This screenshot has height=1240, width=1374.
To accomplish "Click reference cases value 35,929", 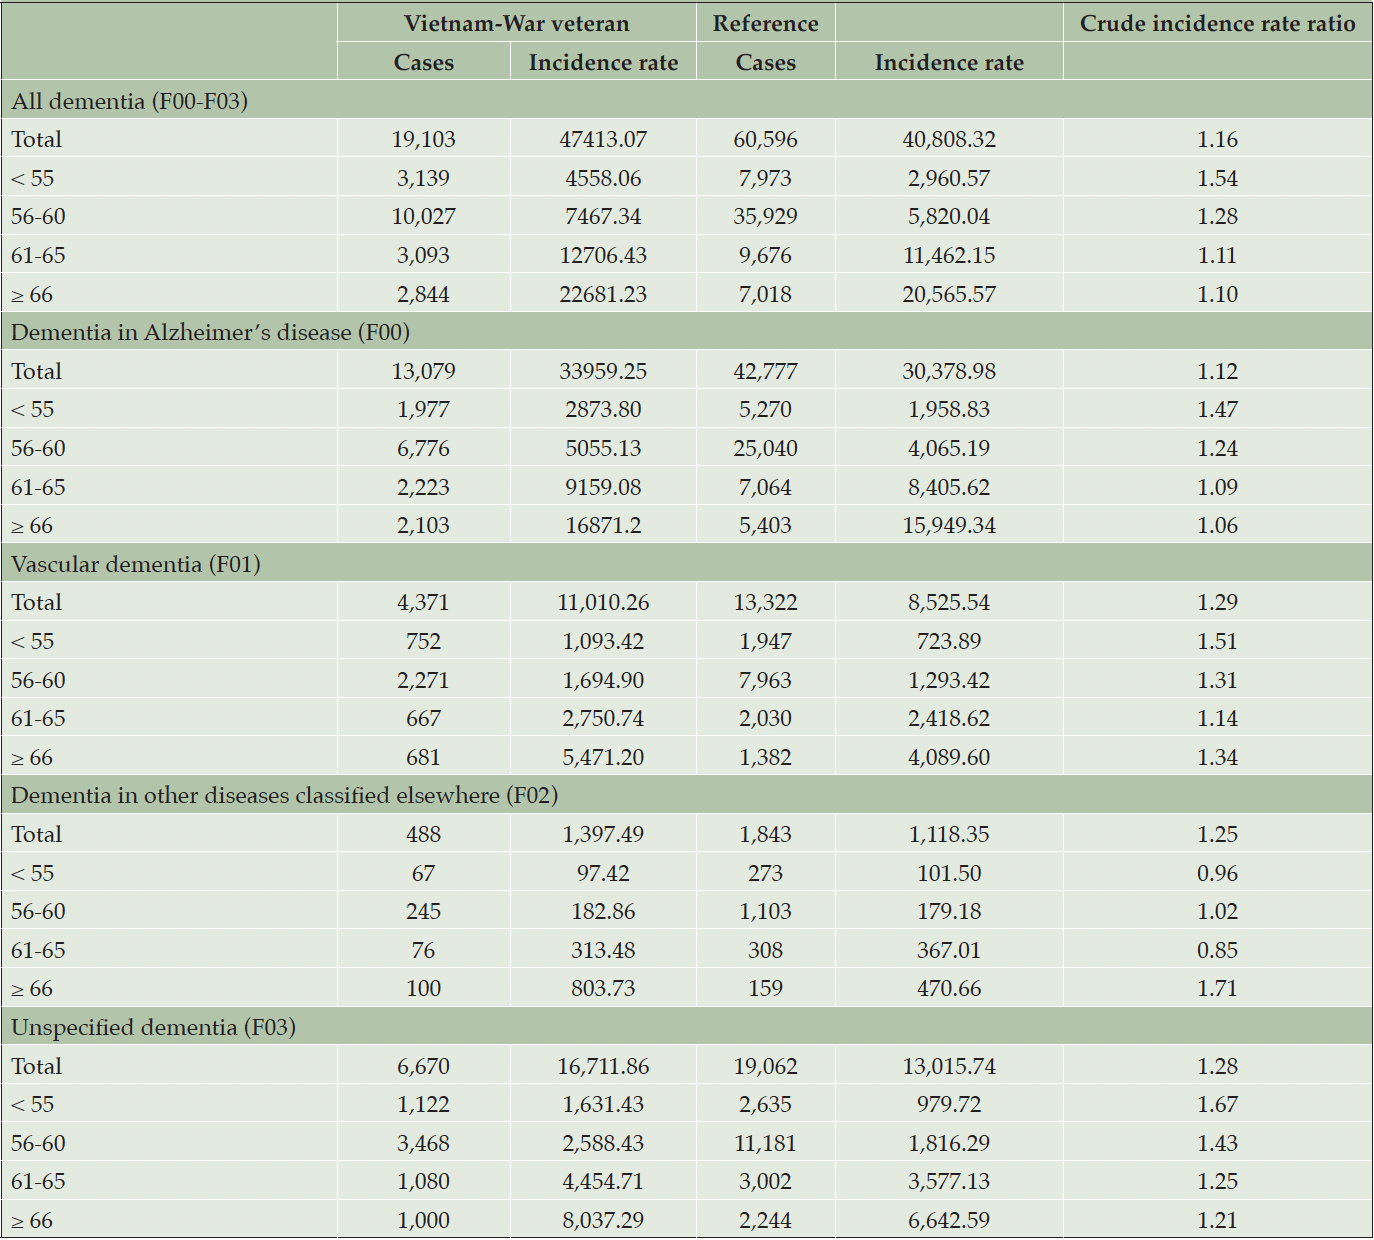I will pos(765,216).
